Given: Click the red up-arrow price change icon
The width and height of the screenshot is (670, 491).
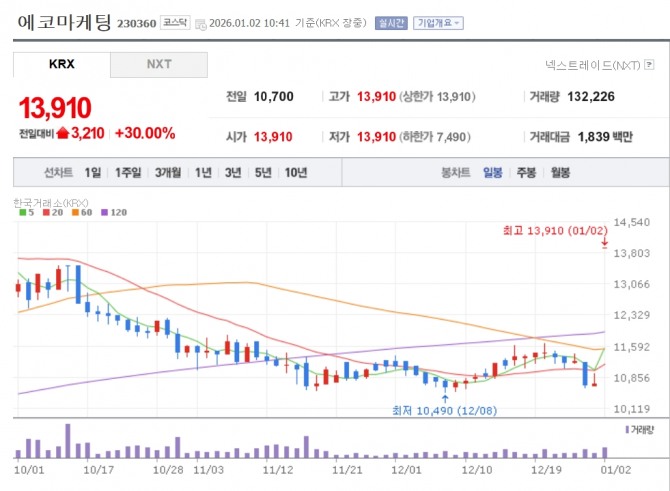Looking at the screenshot, I should 63,133.
